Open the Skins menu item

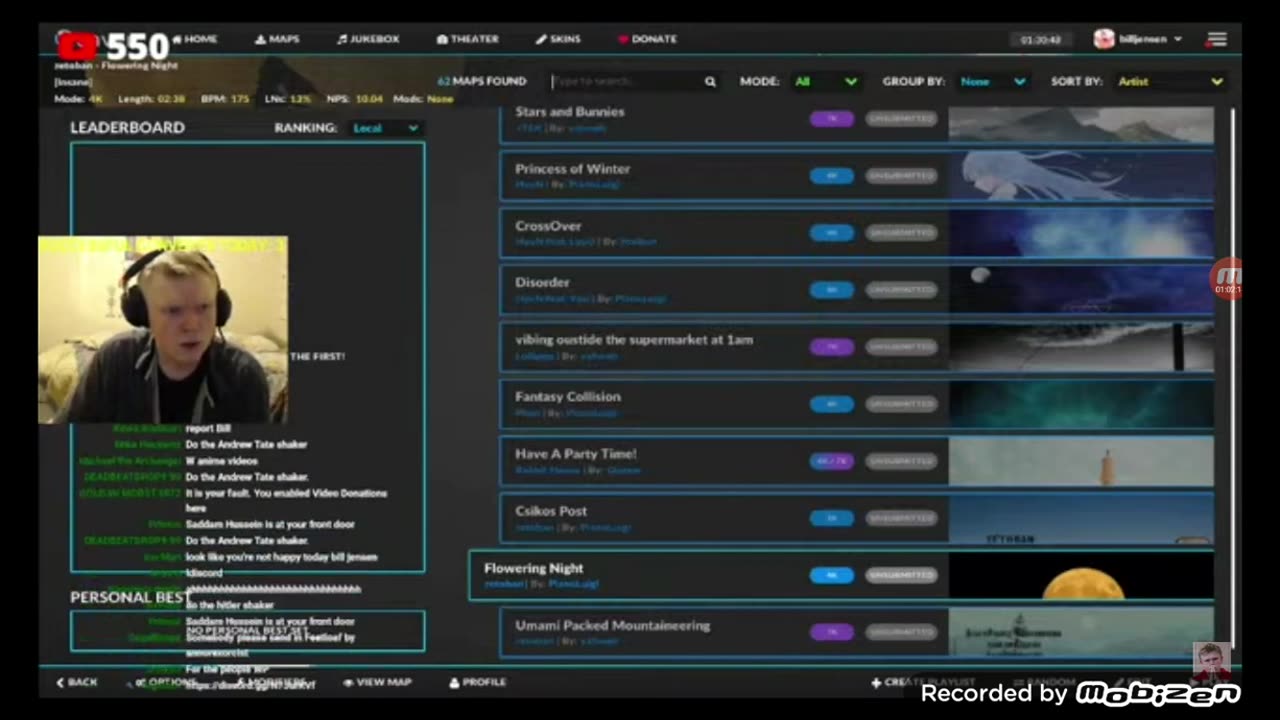[x=557, y=39]
